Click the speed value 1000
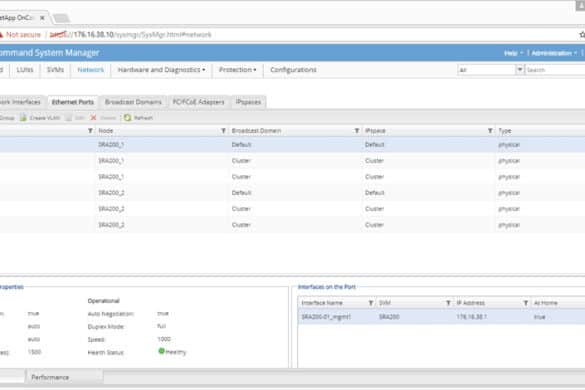The width and height of the screenshot is (585, 390). [x=164, y=339]
